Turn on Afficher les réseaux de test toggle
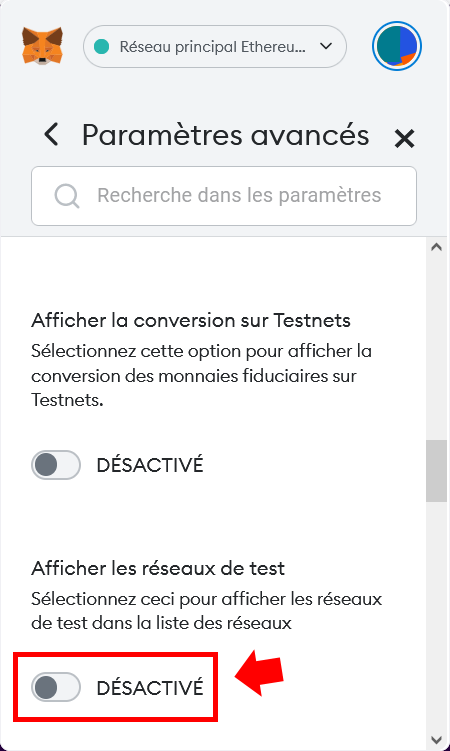This screenshot has width=450, height=751. pyautogui.click(x=56, y=687)
